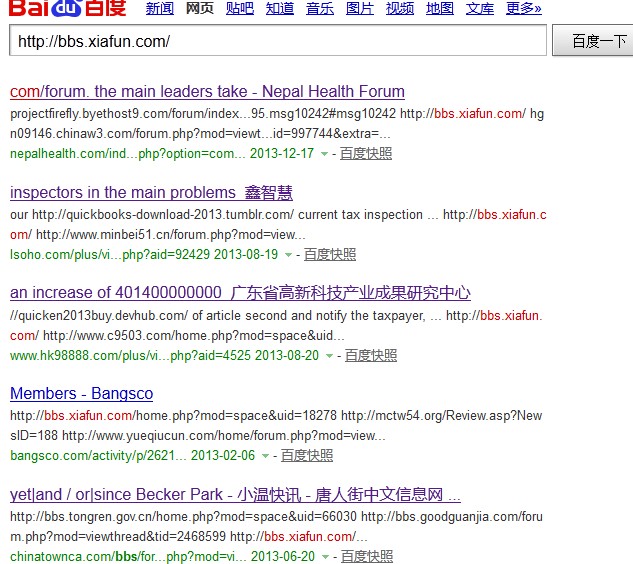The height and width of the screenshot is (564, 633).
Task: Click snippet text 'home.php?mod=space&uid=18278'
Action: coord(235,416)
